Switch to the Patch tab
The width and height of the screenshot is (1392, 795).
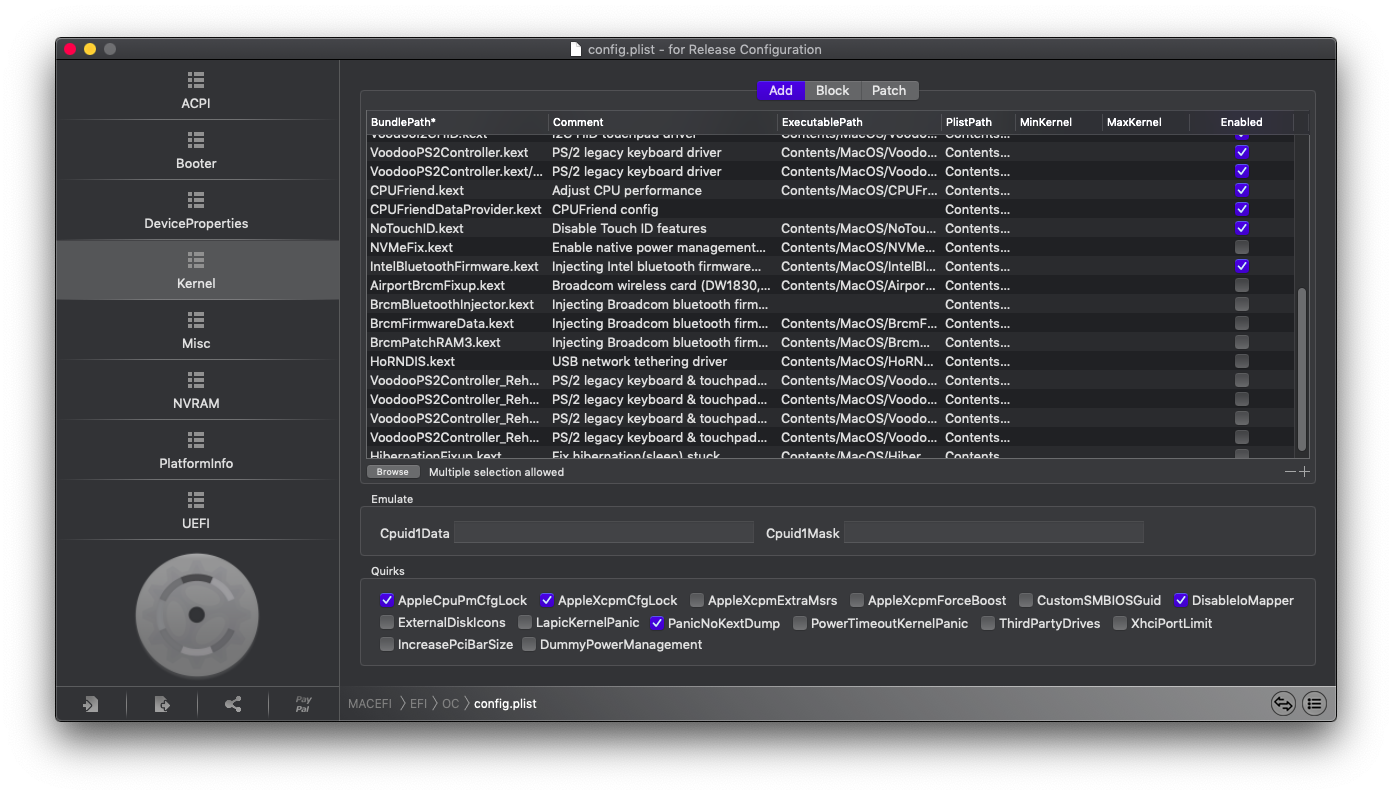[x=888, y=90]
